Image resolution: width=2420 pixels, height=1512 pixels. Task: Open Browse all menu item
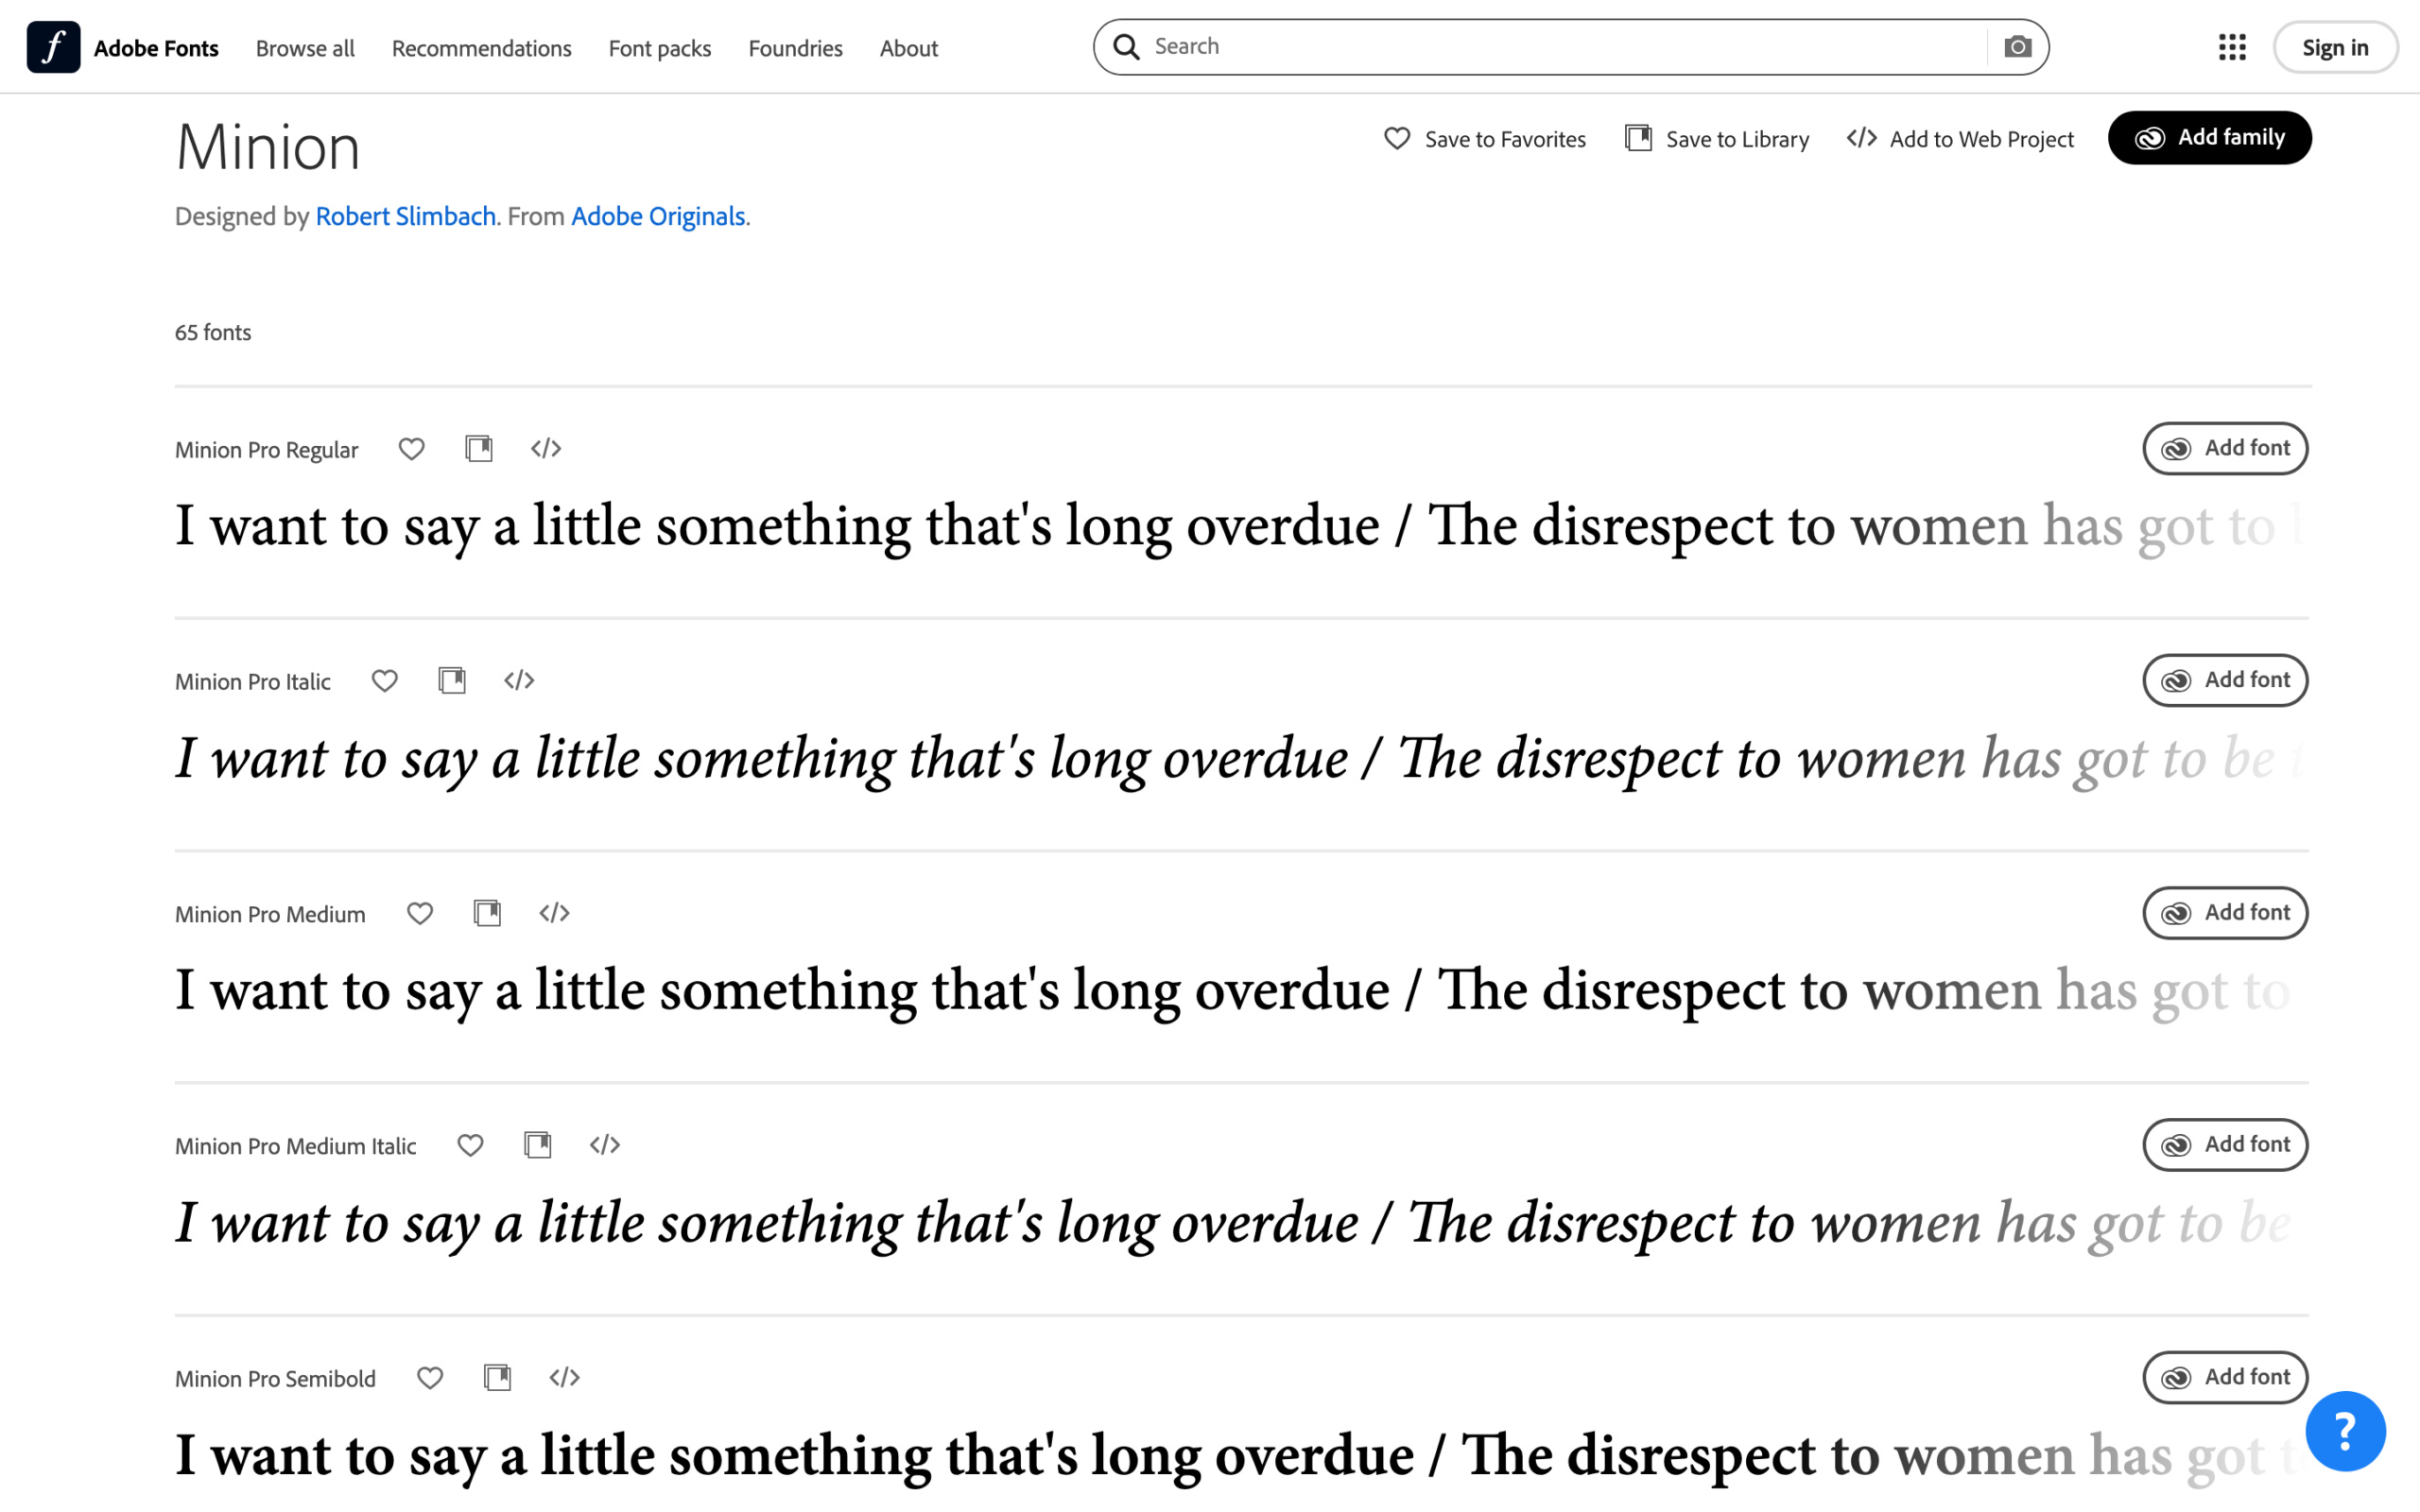305,48
